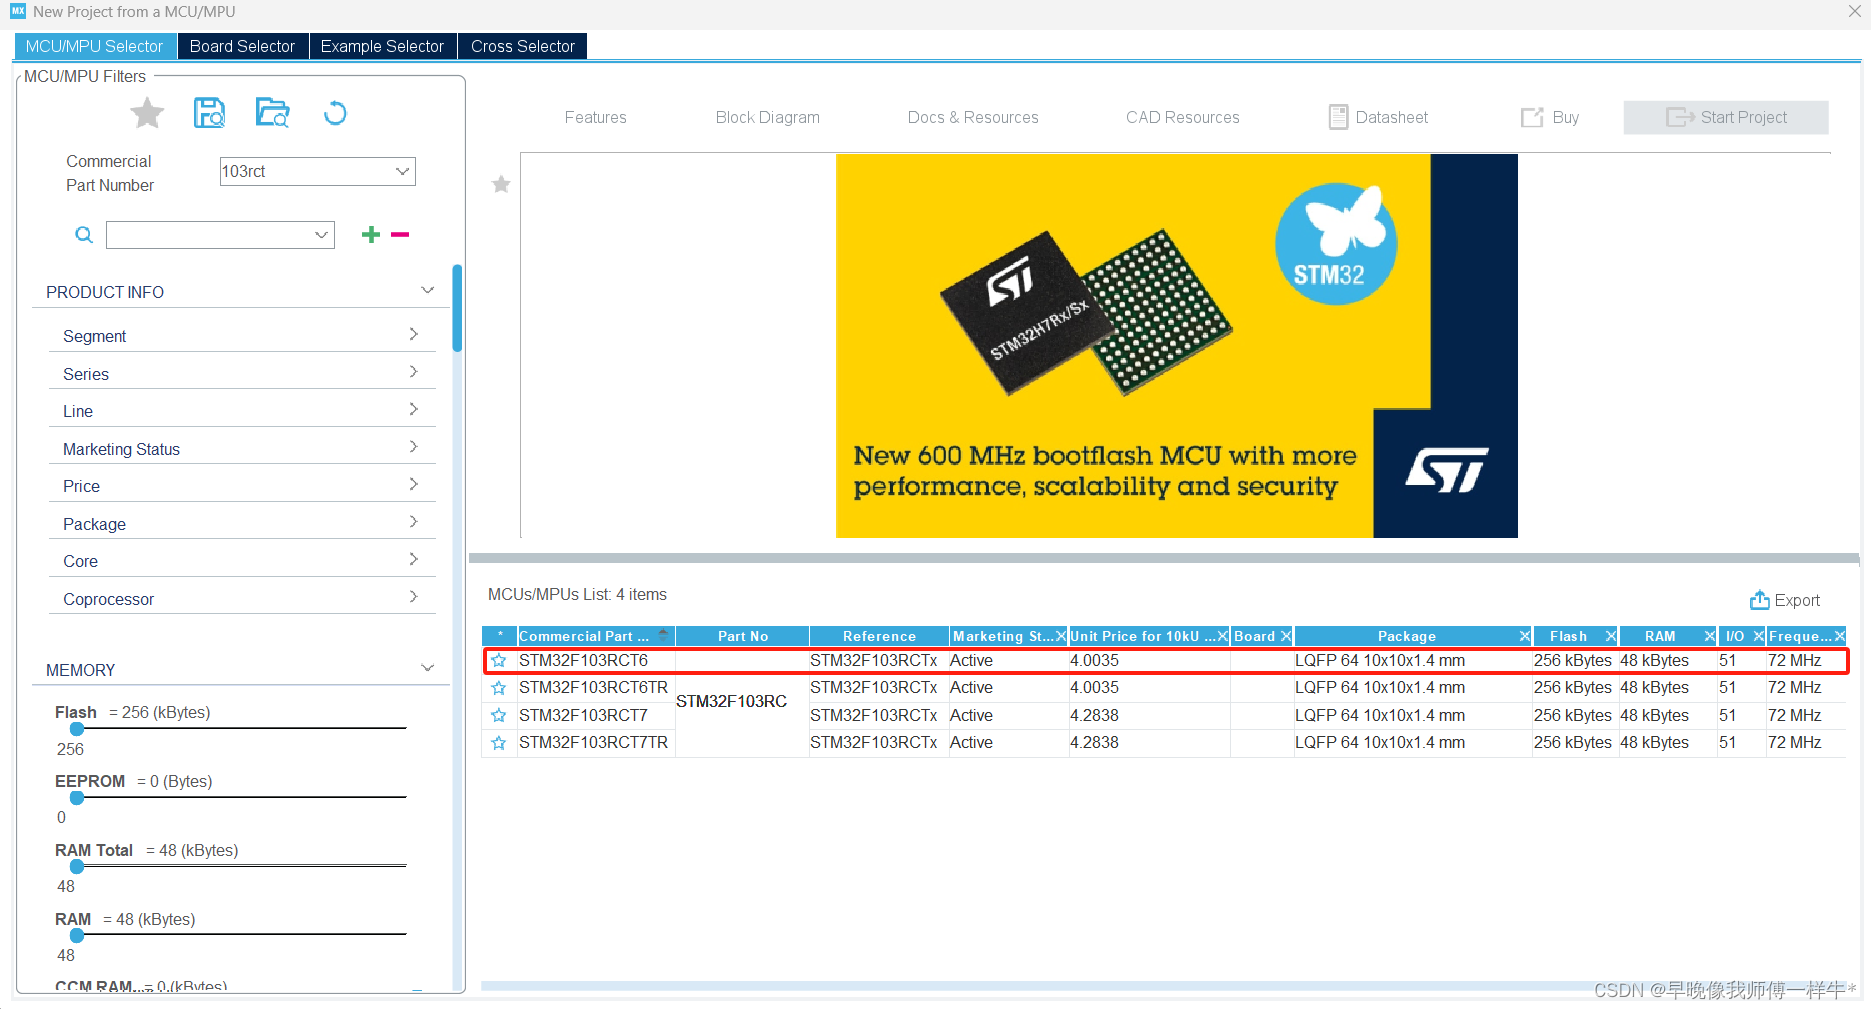Remove the RAM column via X
The height and width of the screenshot is (1009, 1871).
click(x=1709, y=636)
